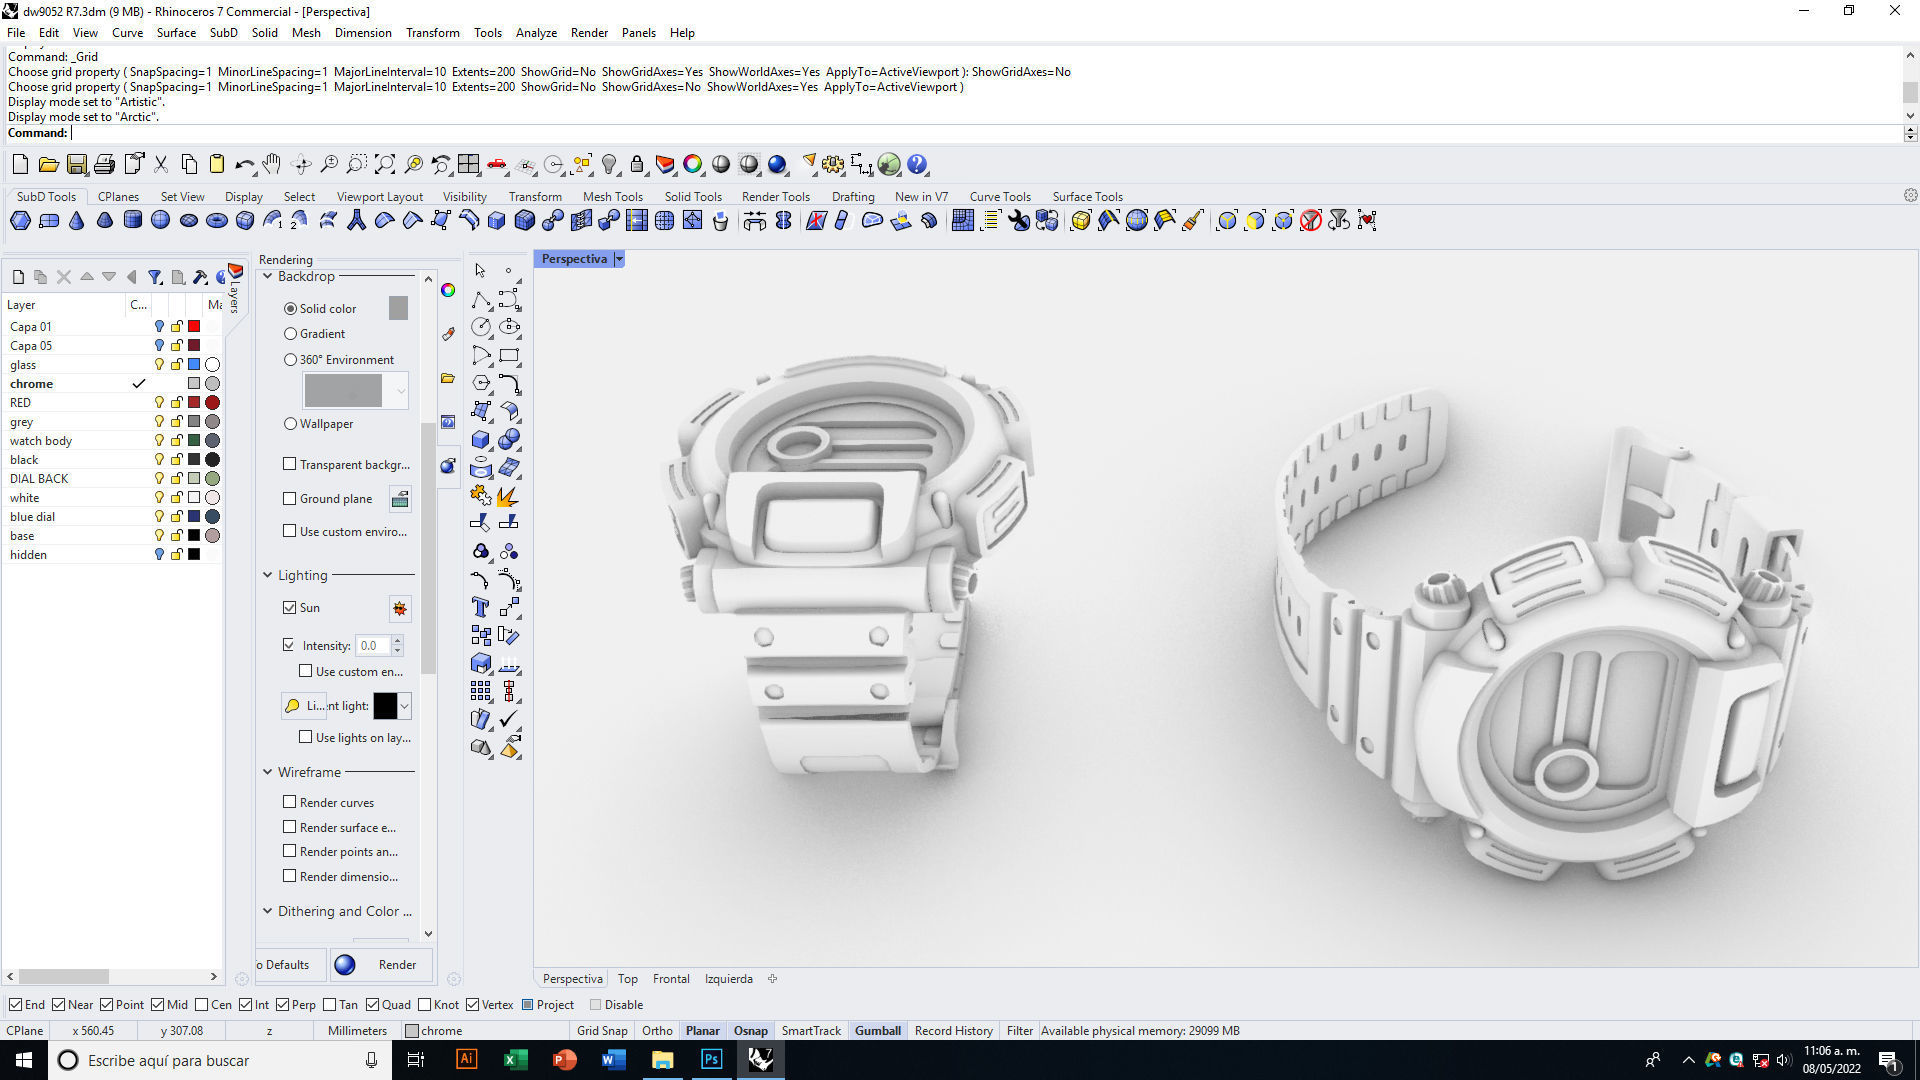Select the Text object T tool

point(481,607)
